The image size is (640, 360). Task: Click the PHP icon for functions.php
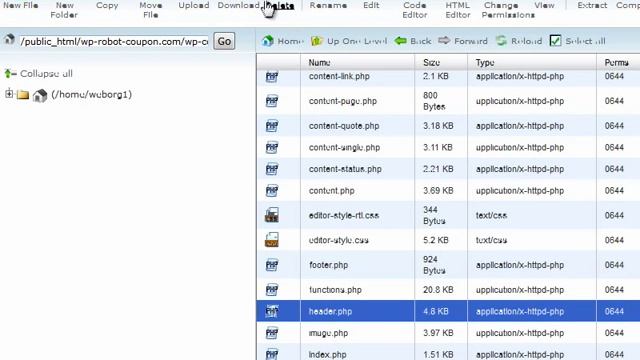[x=272, y=290]
